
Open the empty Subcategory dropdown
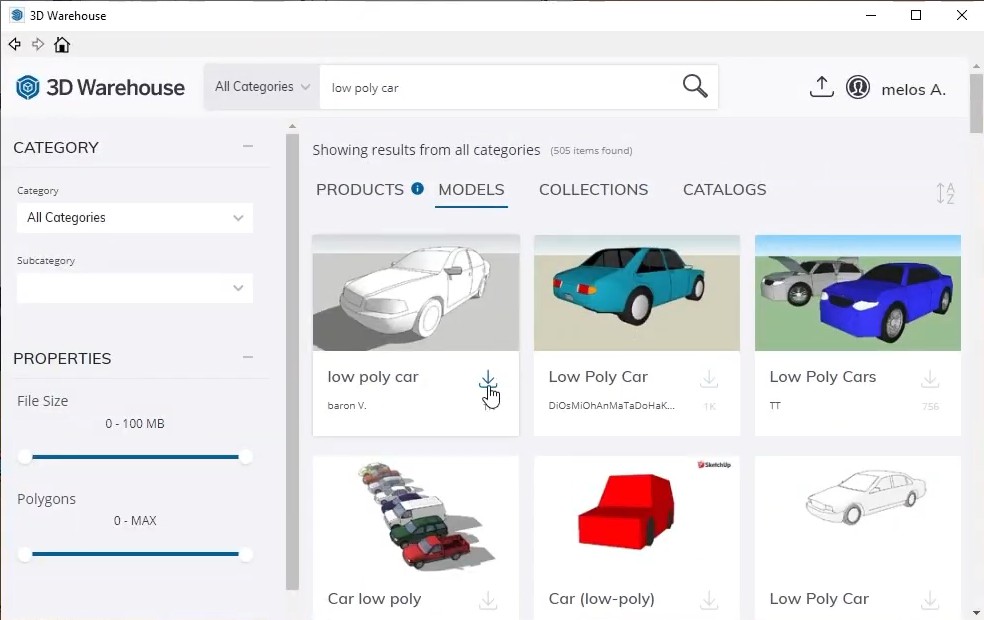(135, 288)
